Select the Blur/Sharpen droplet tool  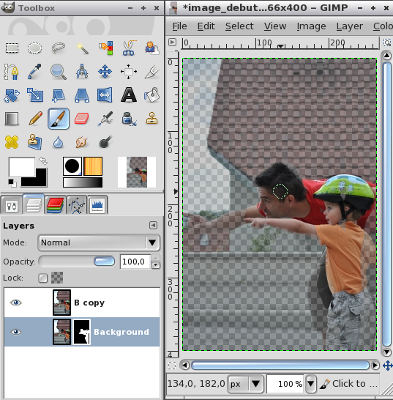point(59,143)
